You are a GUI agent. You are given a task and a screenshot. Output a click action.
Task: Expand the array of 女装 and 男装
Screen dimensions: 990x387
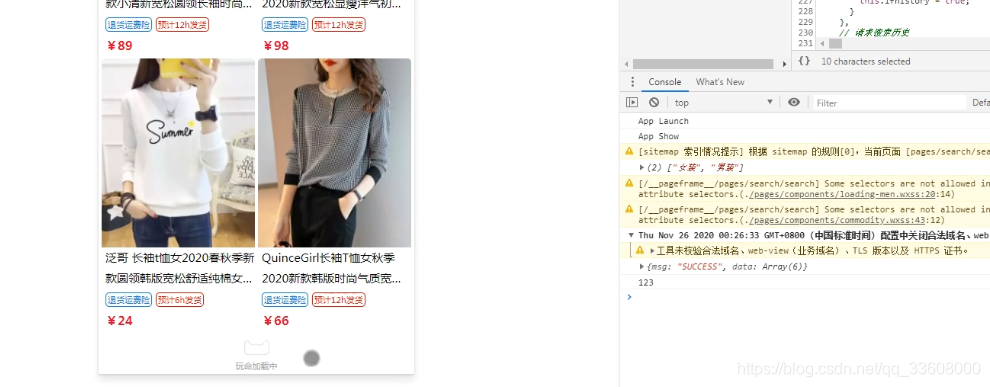pyautogui.click(x=642, y=167)
